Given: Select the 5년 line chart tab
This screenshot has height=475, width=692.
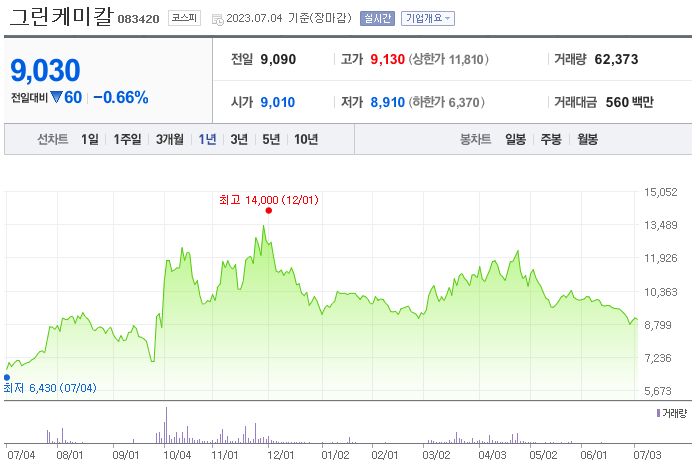Looking at the screenshot, I should pyautogui.click(x=271, y=139).
